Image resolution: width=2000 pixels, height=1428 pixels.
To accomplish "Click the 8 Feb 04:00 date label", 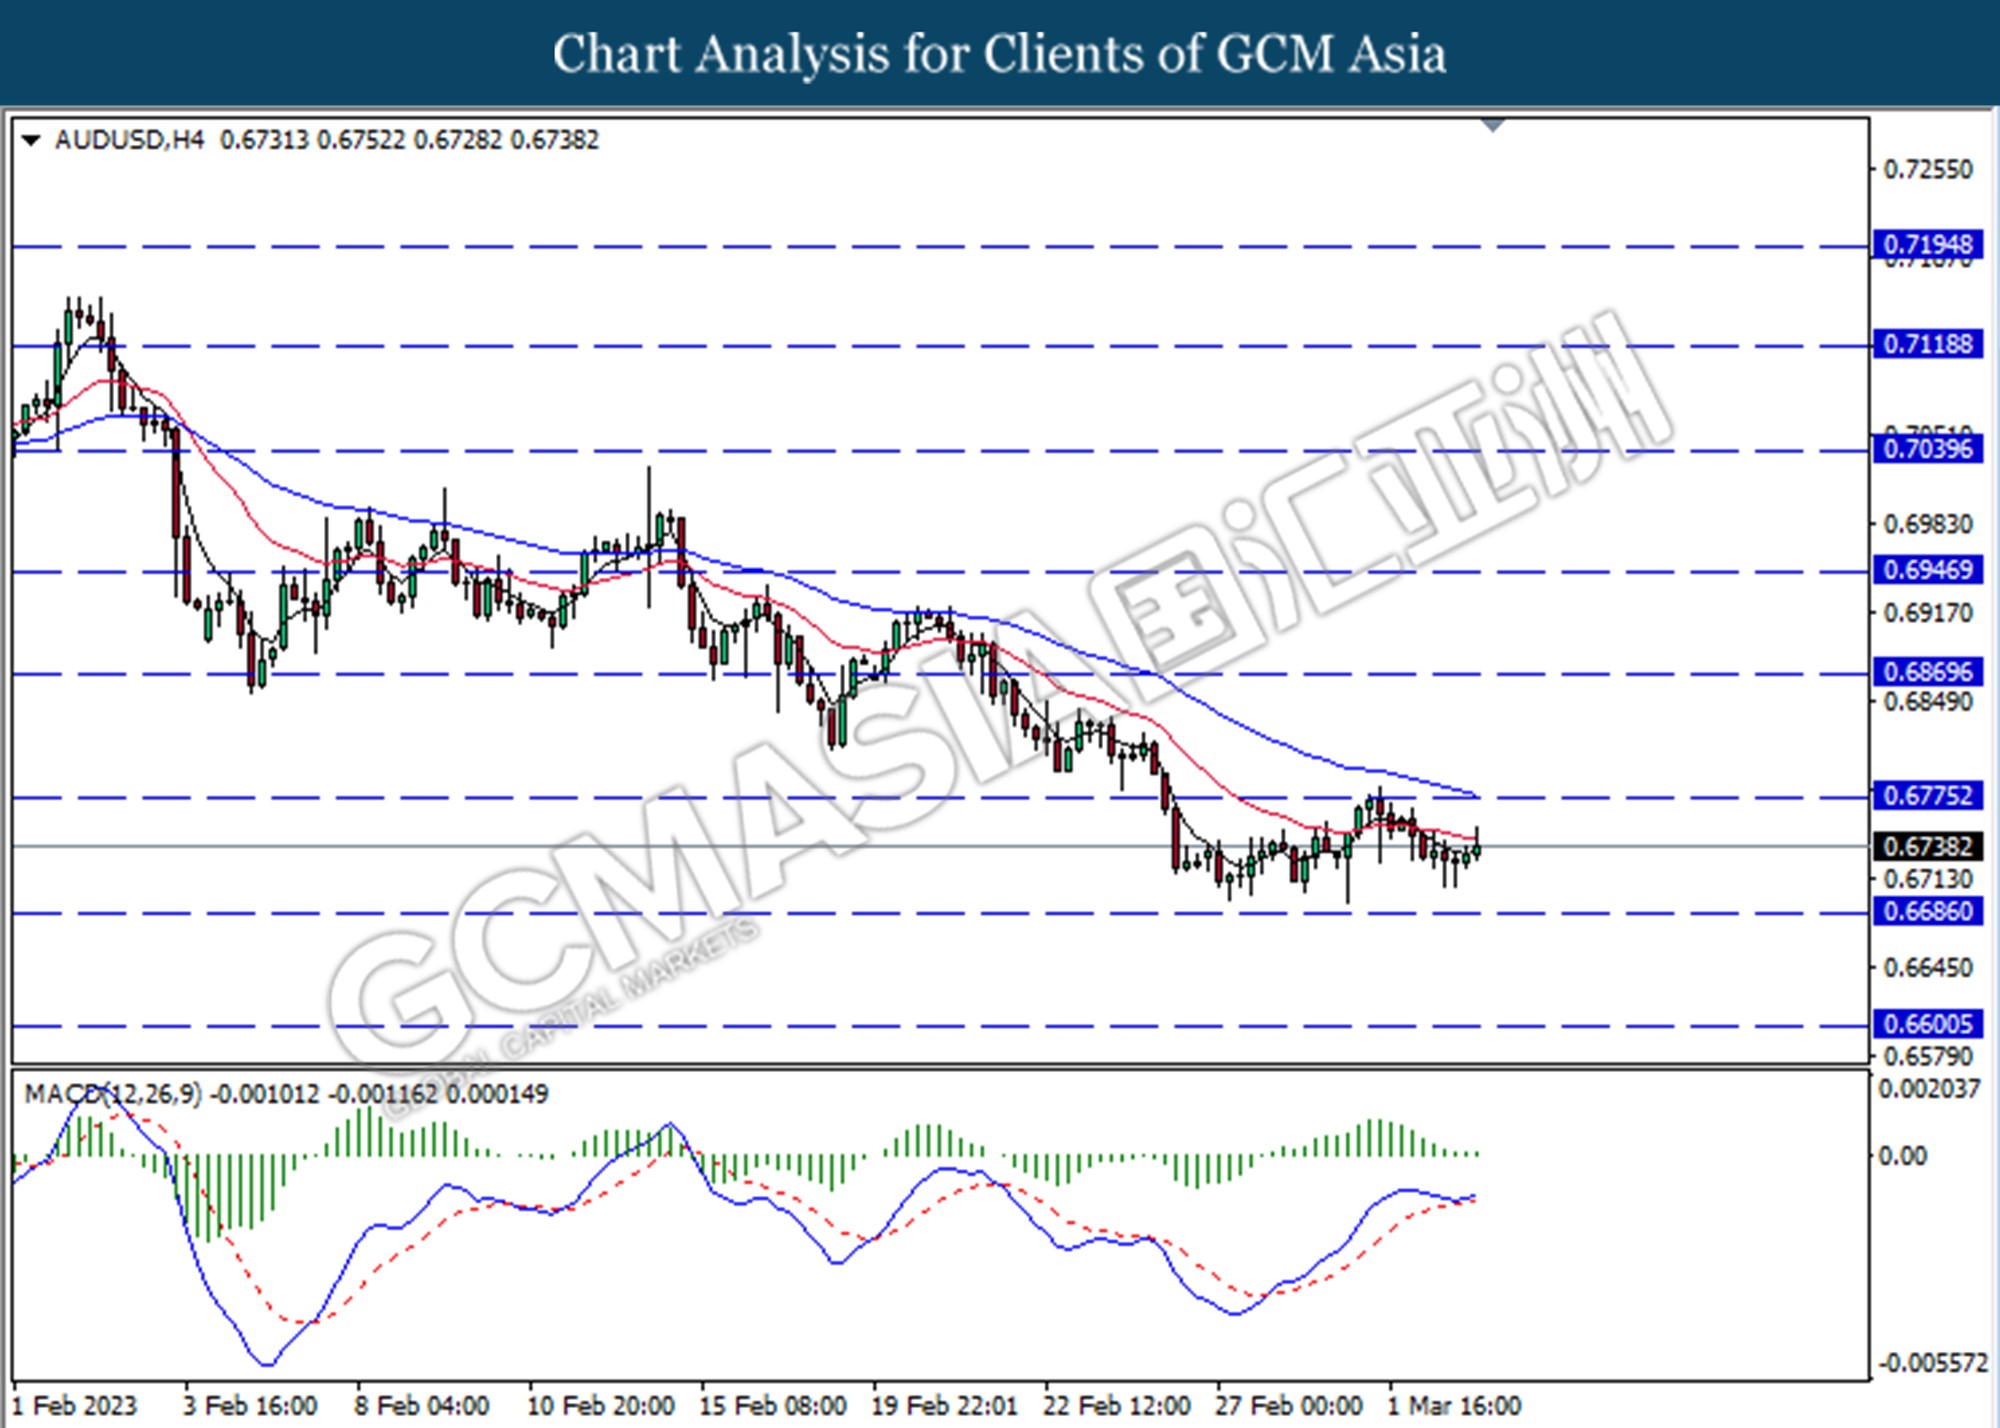I will click(421, 1406).
